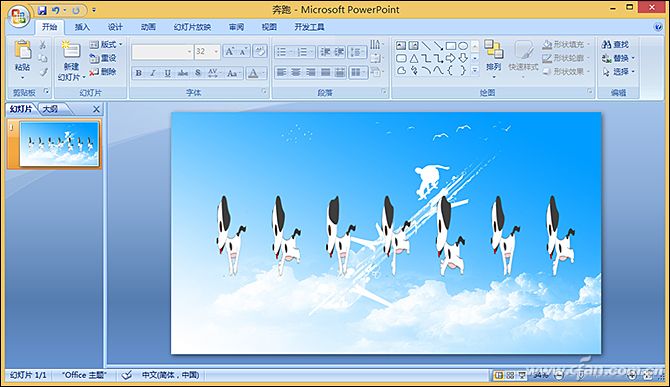This screenshot has width=670, height=387.
Task: Select the straight Line shape
Action: coord(426,46)
